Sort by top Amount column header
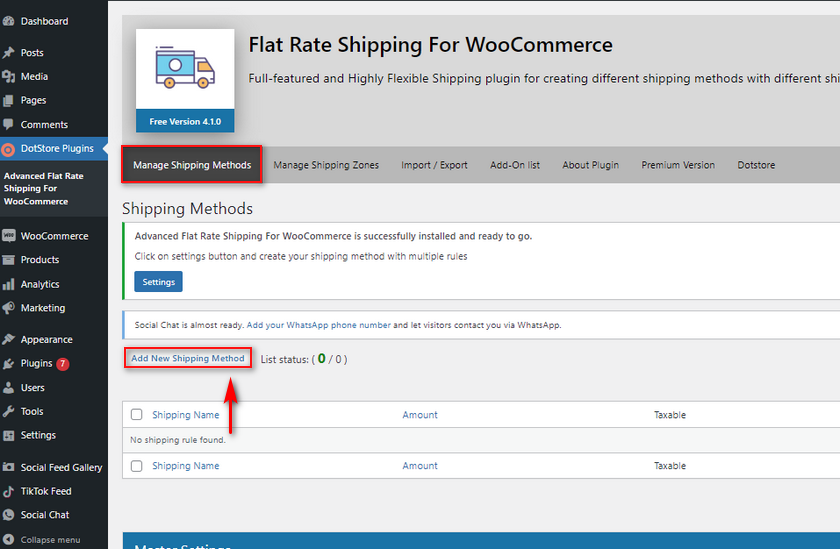The height and width of the screenshot is (549, 840). pos(420,415)
